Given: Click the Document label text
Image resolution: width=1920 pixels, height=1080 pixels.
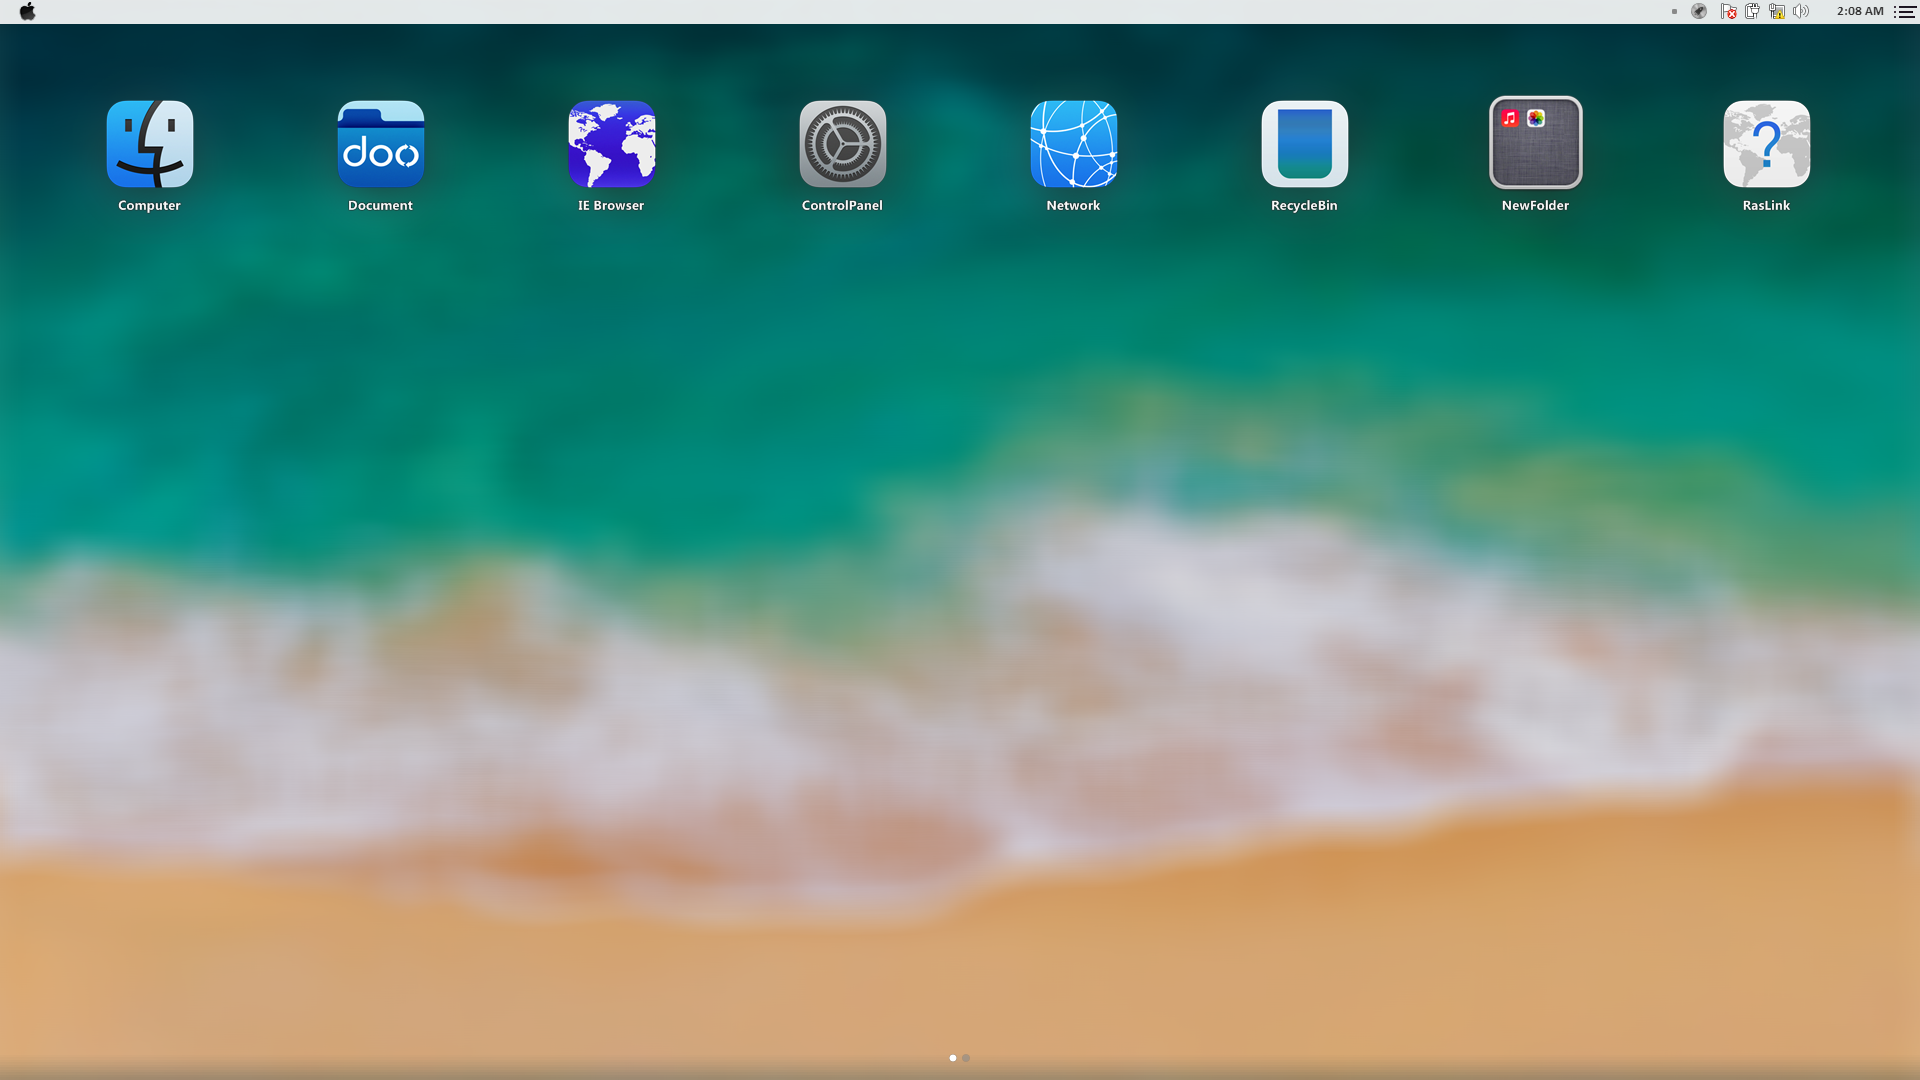Looking at the screenshot, I should click(x=380, y=205).
